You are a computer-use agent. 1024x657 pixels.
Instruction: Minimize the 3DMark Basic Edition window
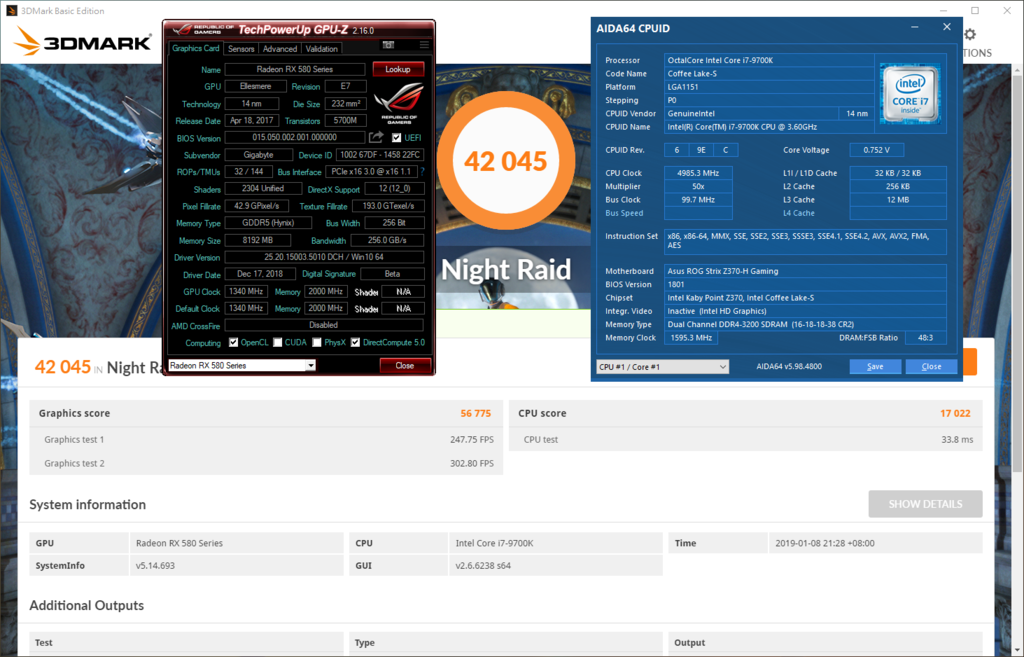click(944, 10)
